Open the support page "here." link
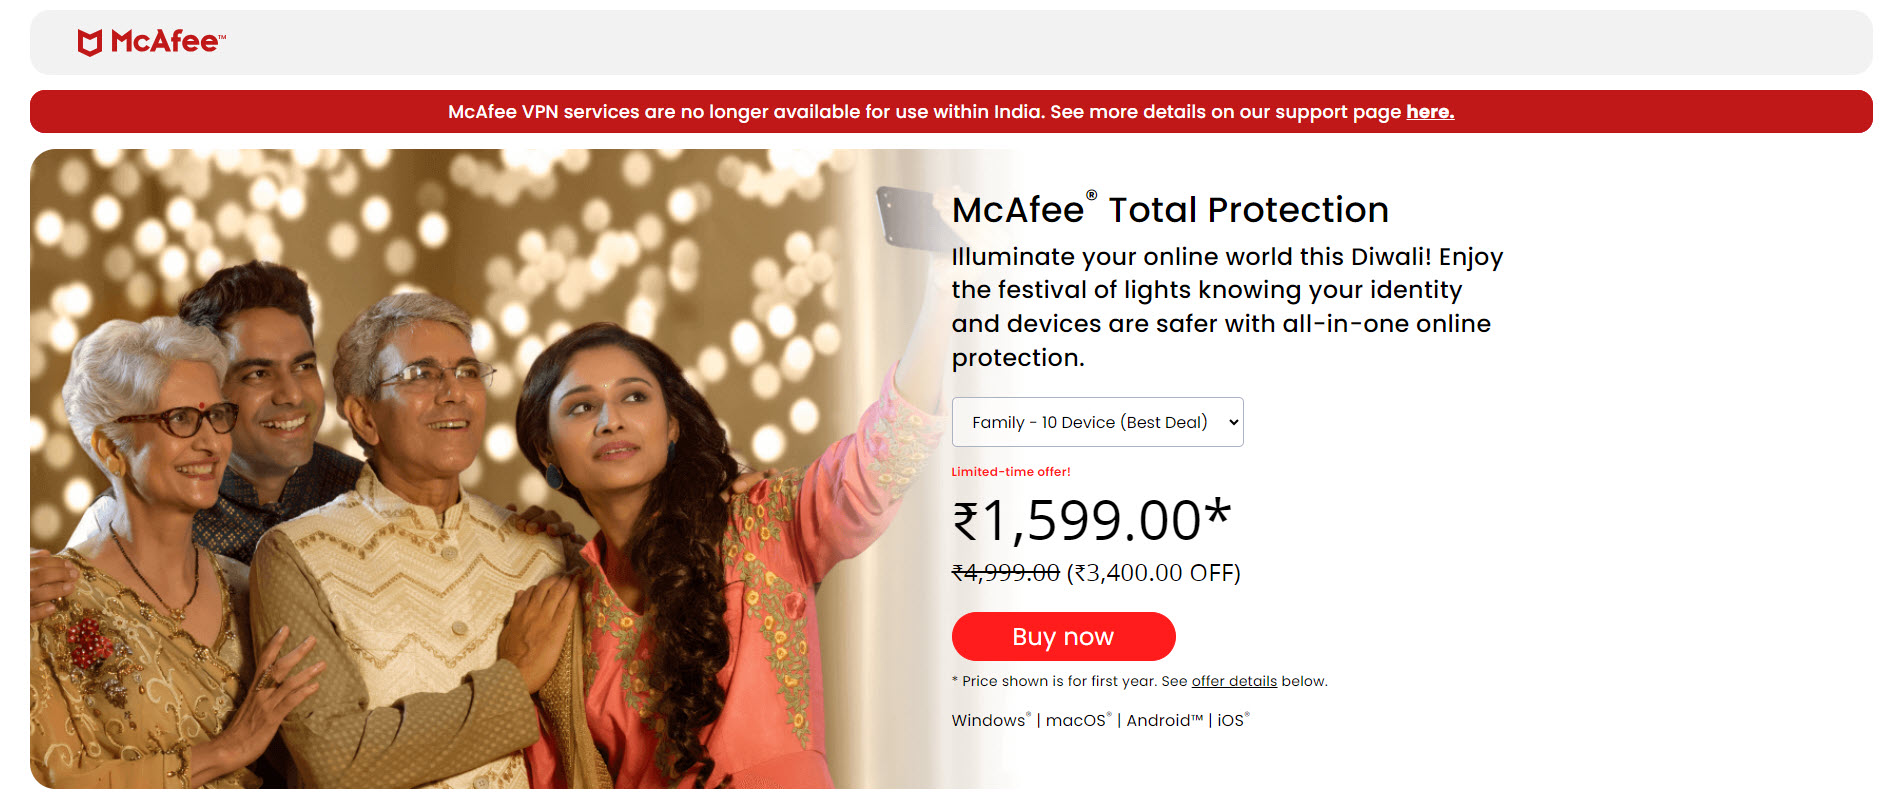This screenshot has height=810, width=1900. pyautogui.click(x=1429, y=112)
